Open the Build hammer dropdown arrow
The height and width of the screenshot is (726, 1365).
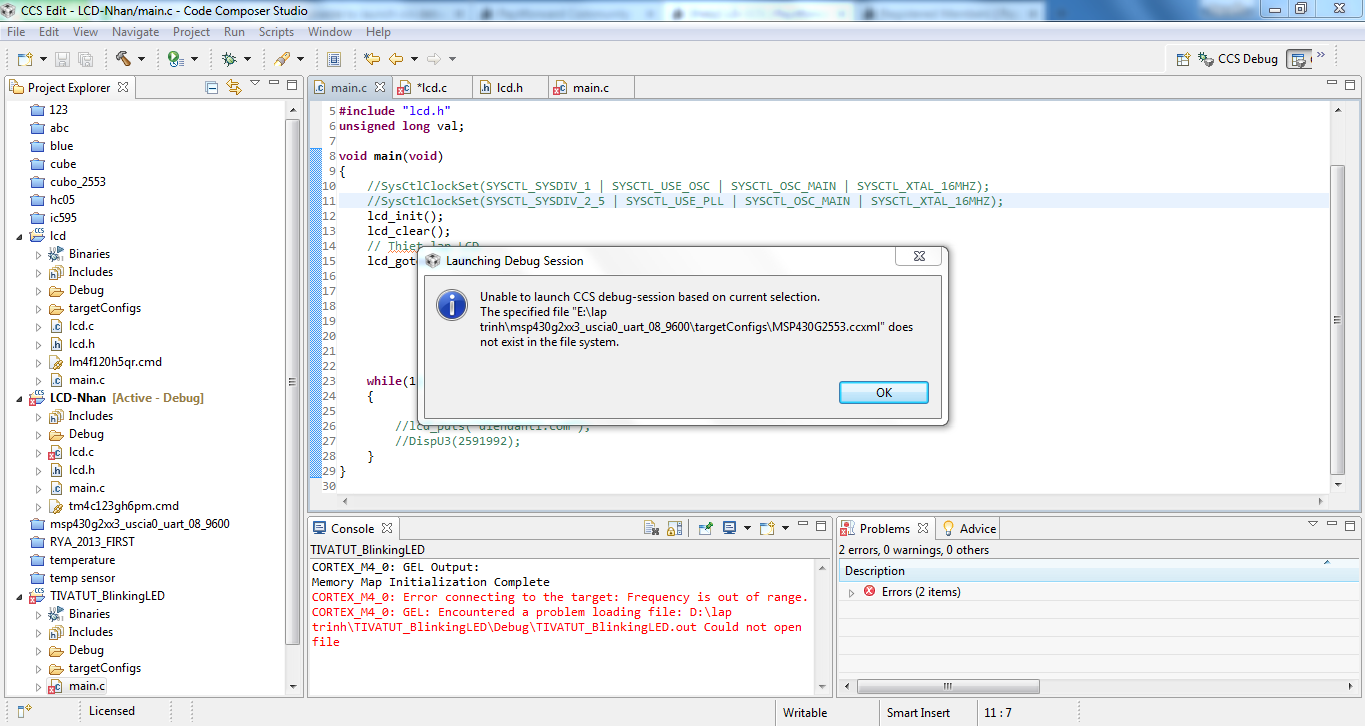pyautogui.click(x=141, y=59)
